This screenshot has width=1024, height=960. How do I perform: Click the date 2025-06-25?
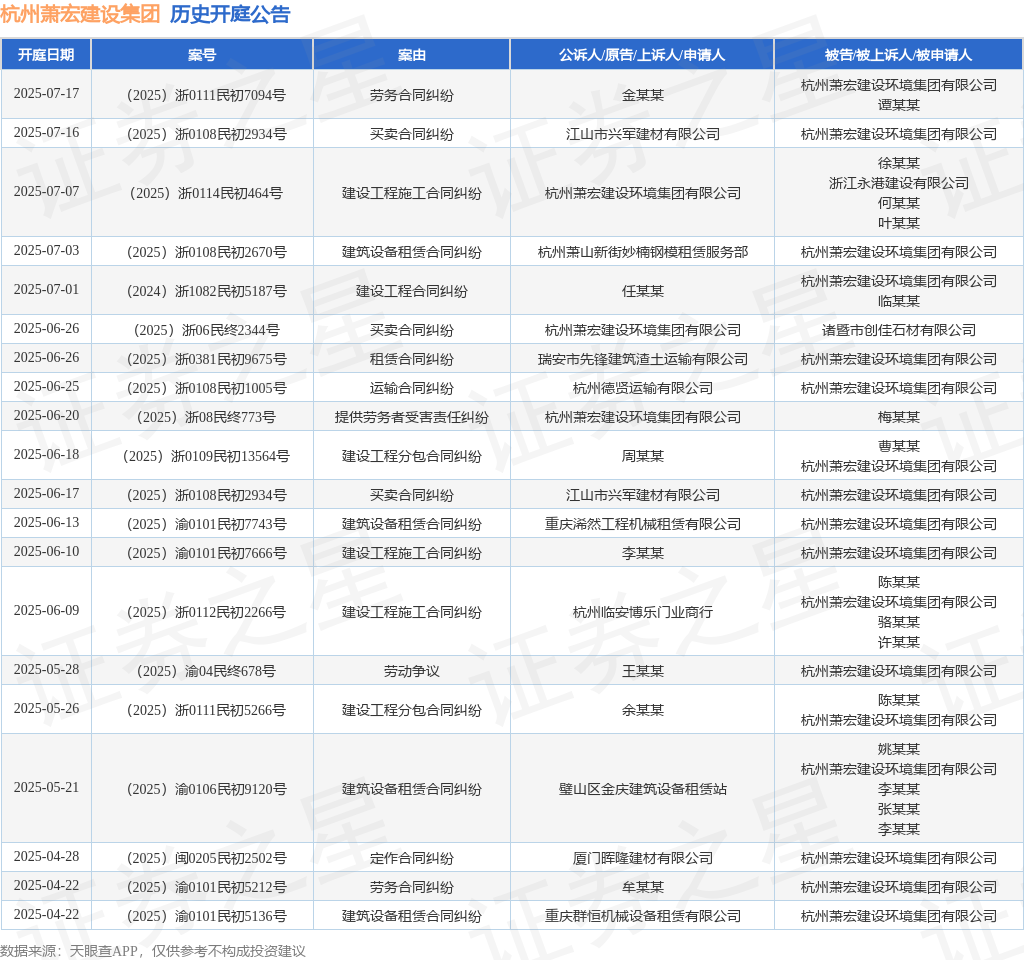coord(46,387)
